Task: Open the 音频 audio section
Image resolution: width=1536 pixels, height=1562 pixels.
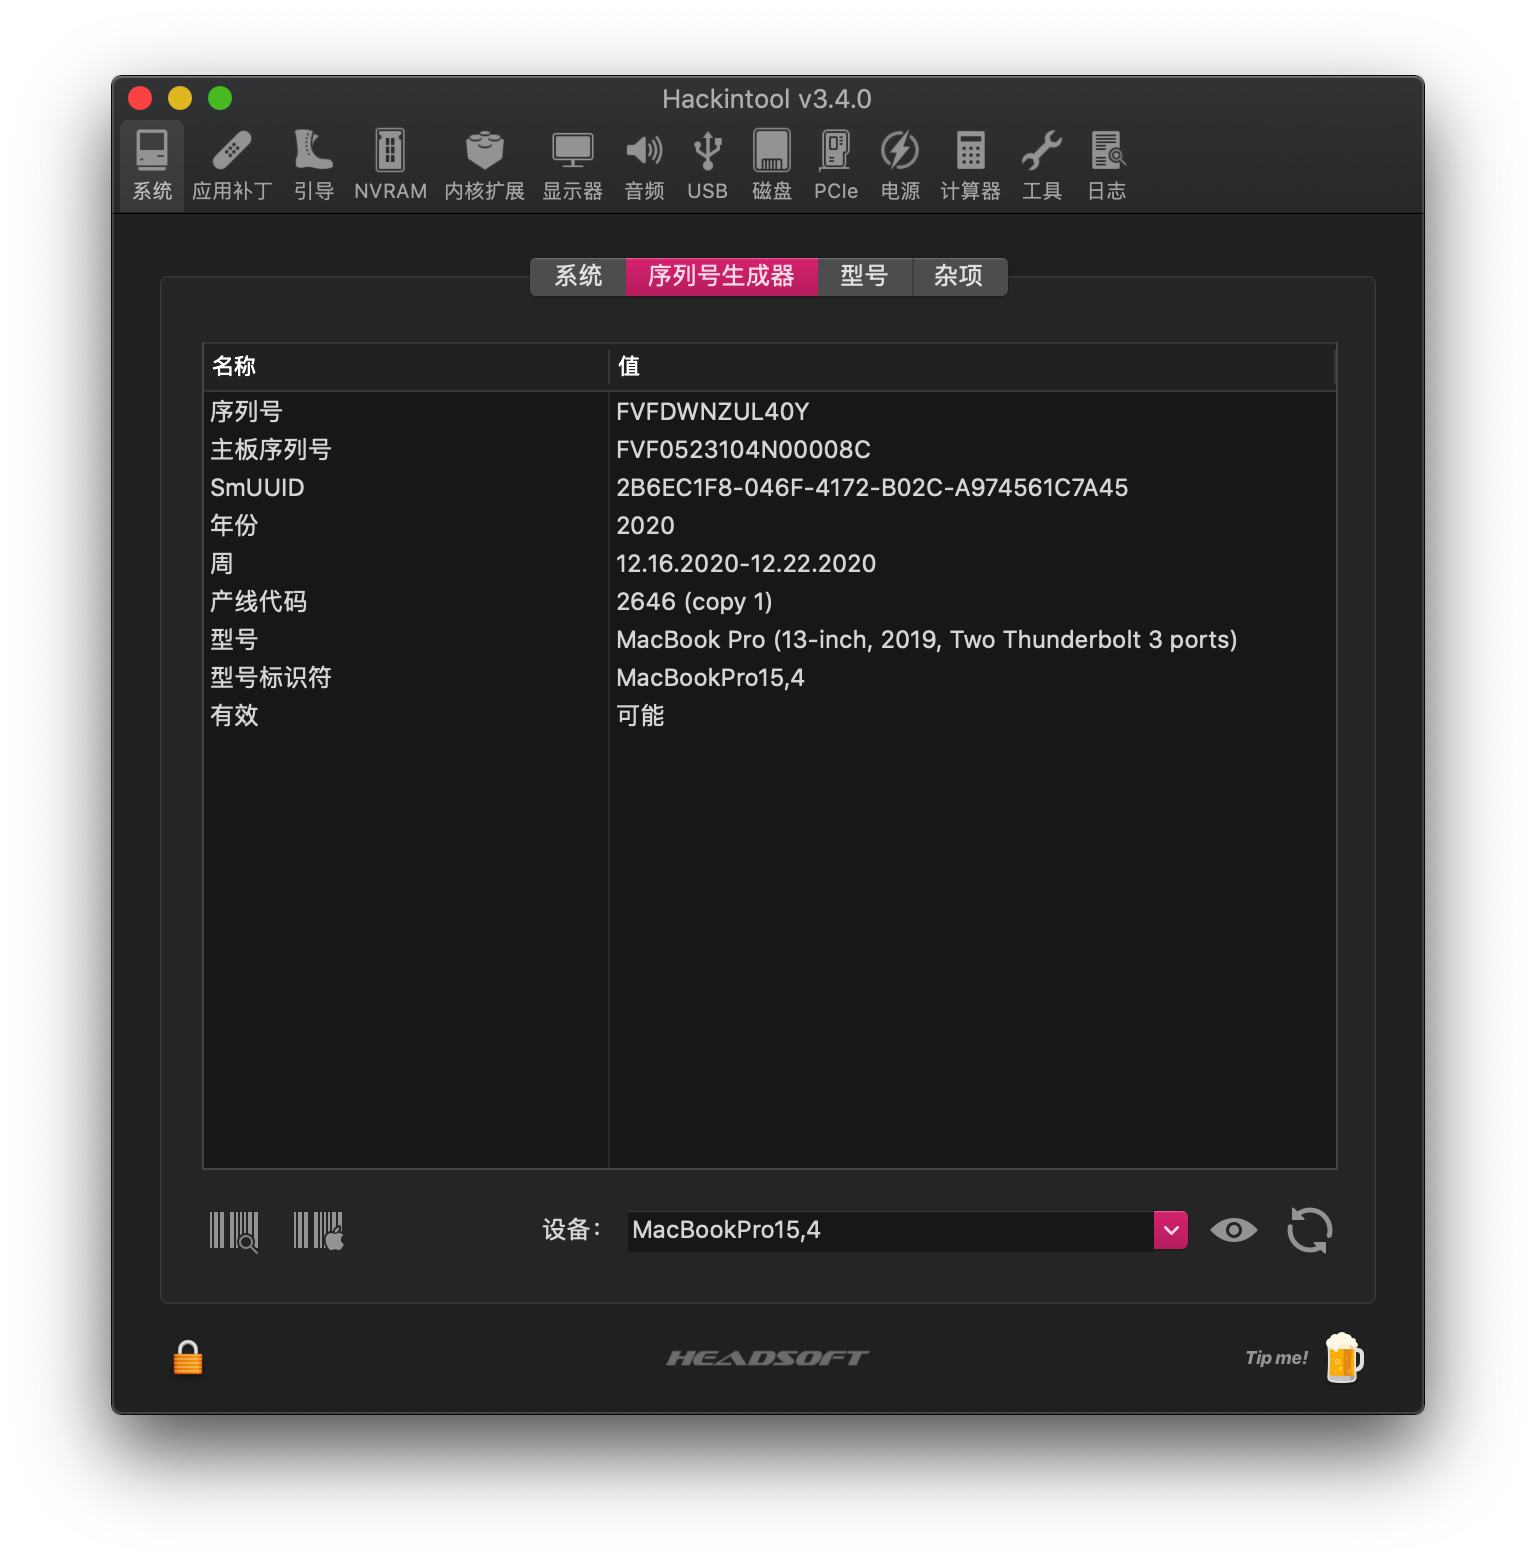Action: click(645, 166)
